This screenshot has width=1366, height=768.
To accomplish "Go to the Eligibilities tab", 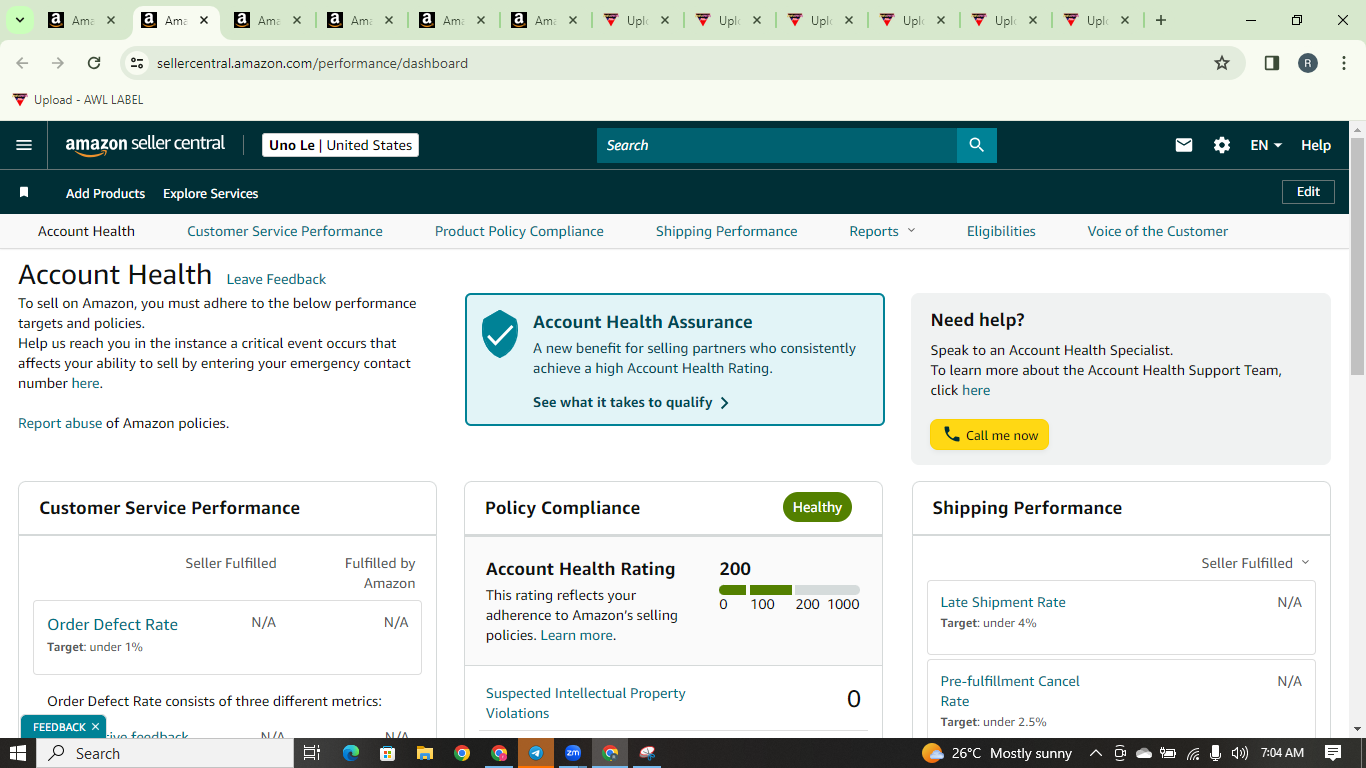I will tap(1001, 231).
